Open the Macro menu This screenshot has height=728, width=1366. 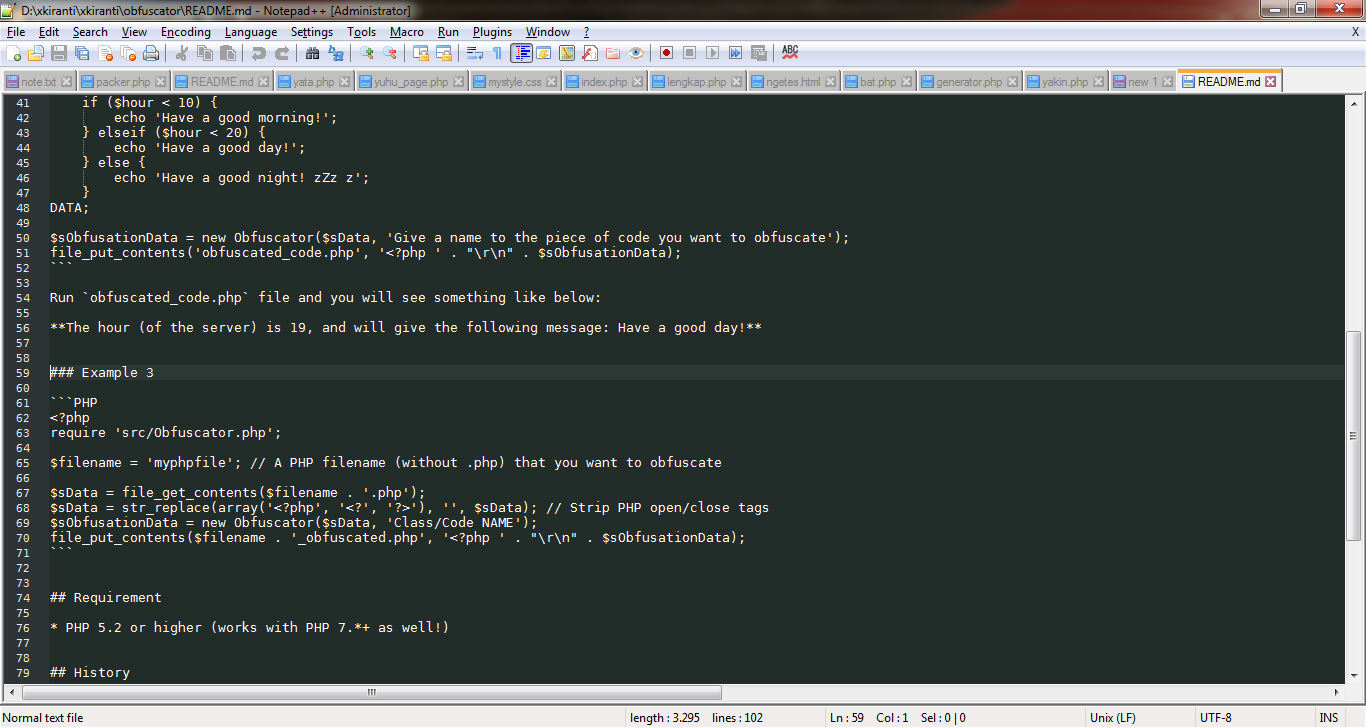[407, 32]
